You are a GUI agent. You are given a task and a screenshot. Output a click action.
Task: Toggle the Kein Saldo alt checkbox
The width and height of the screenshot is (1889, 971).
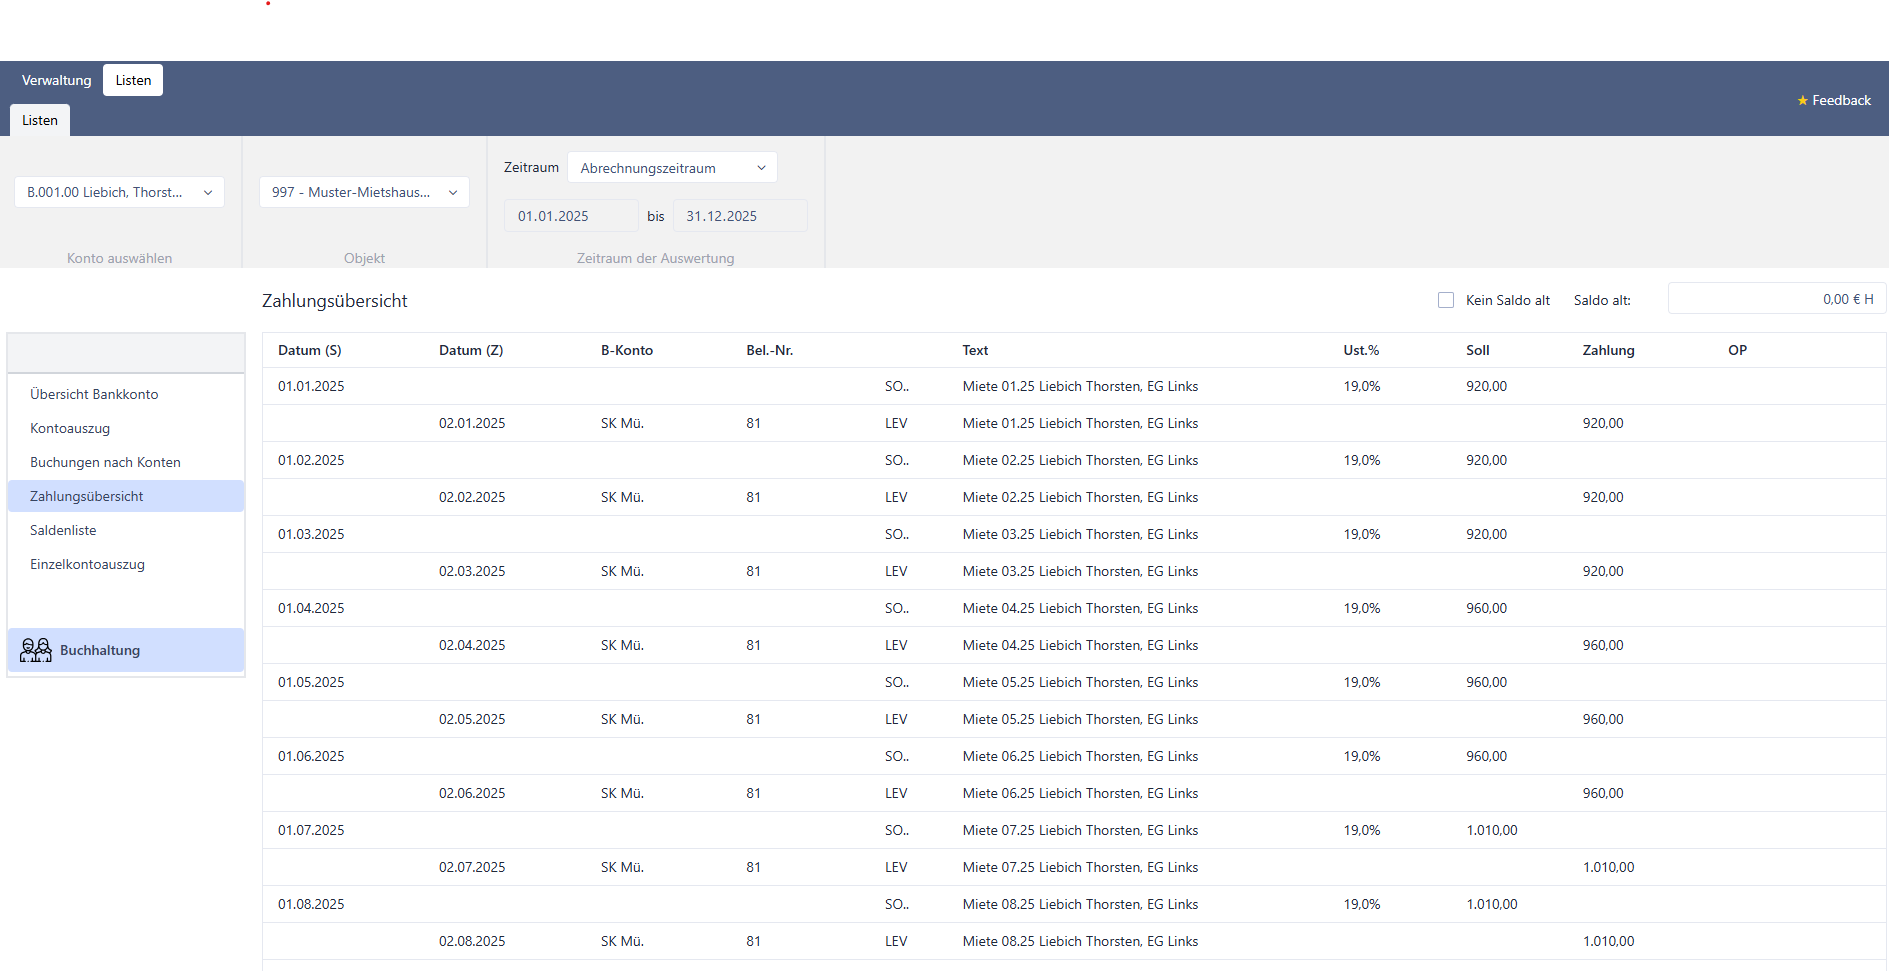pos(1446,300)
